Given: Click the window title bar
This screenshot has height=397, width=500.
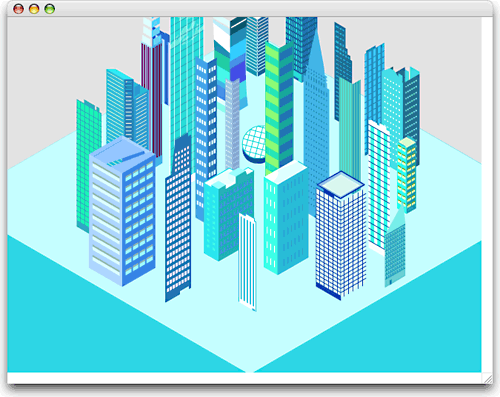Looking at the screenshot, I should pyautogui.click(x=250, y=9).
